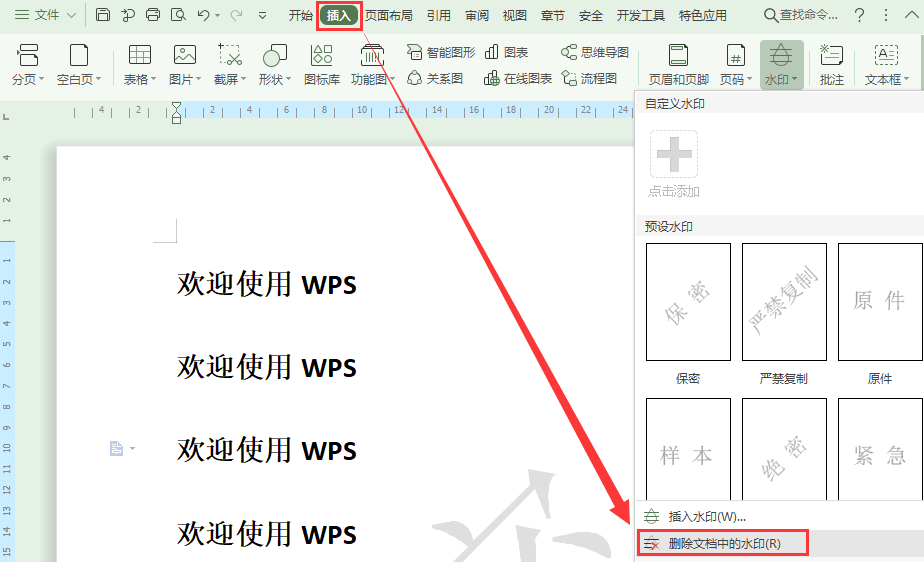
Task: Insert an 在线图表 online chart
Action: click(518, 78)
